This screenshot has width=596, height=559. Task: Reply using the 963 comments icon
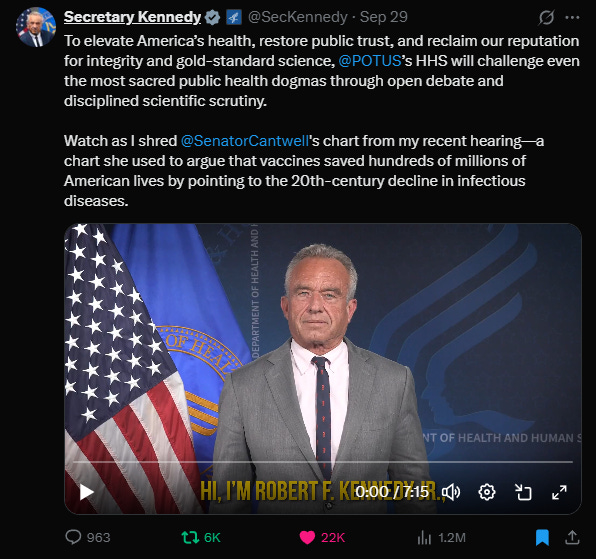point(73,537)
